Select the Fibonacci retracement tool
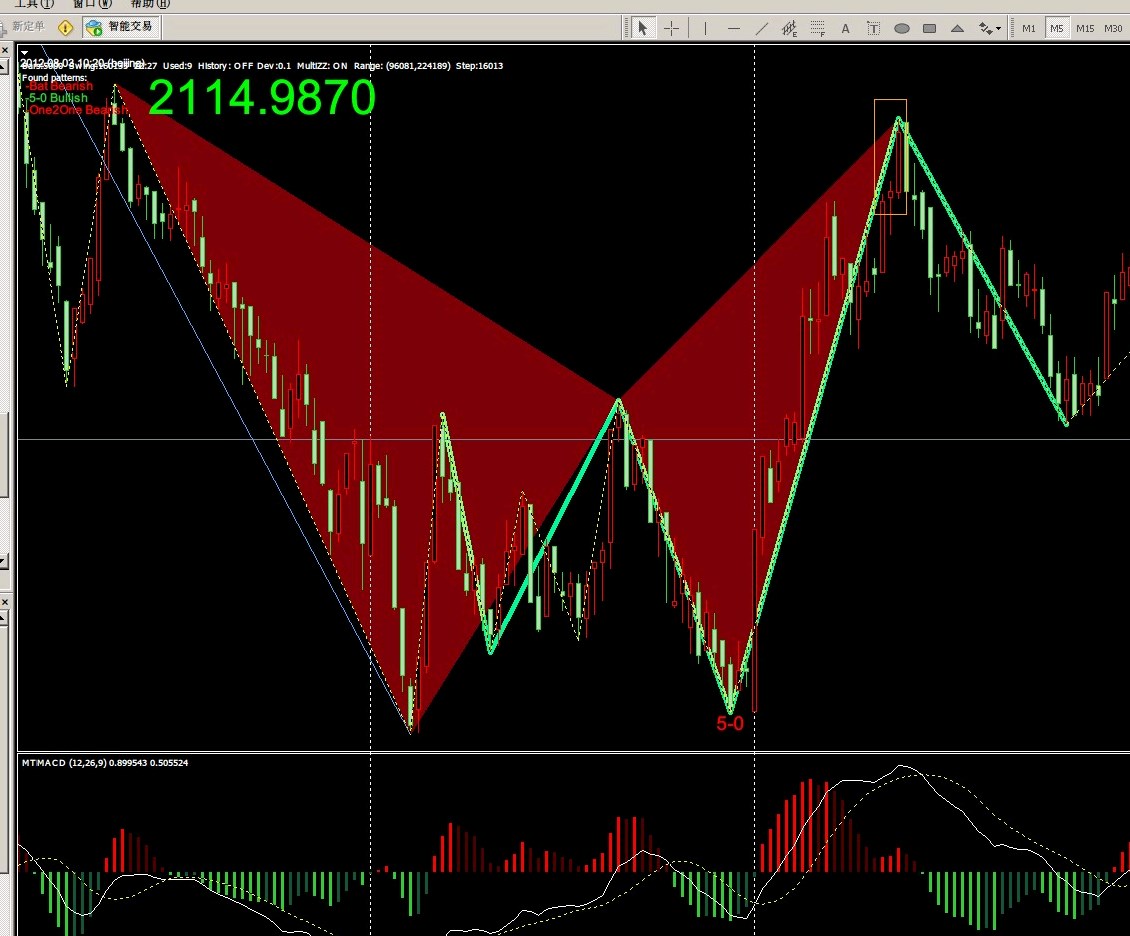 click(817, 28)
